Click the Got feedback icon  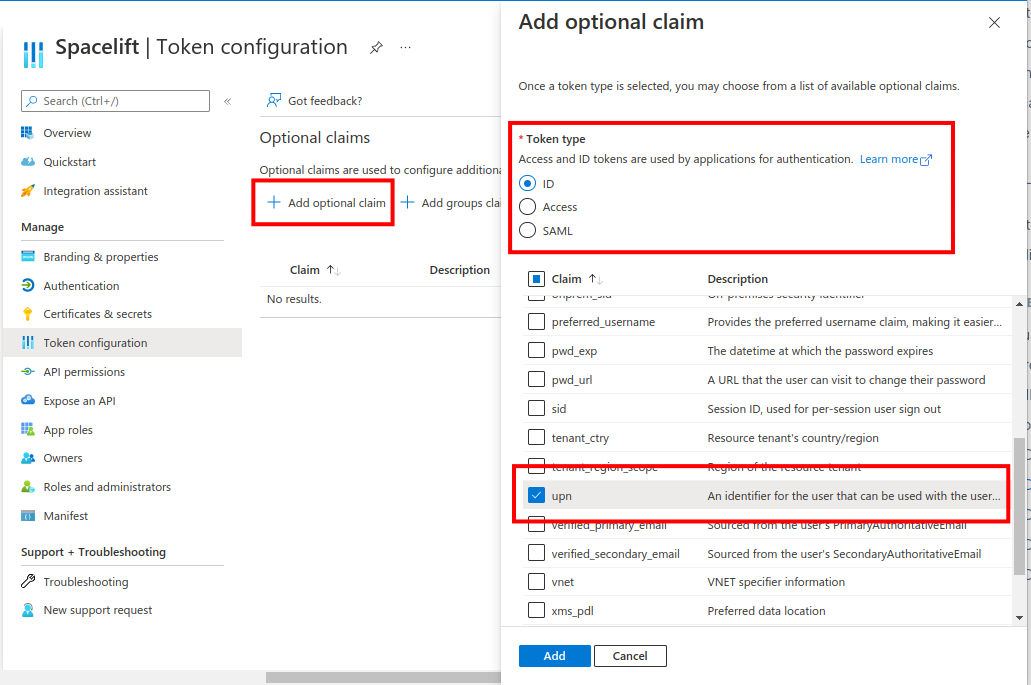[273, 101]
